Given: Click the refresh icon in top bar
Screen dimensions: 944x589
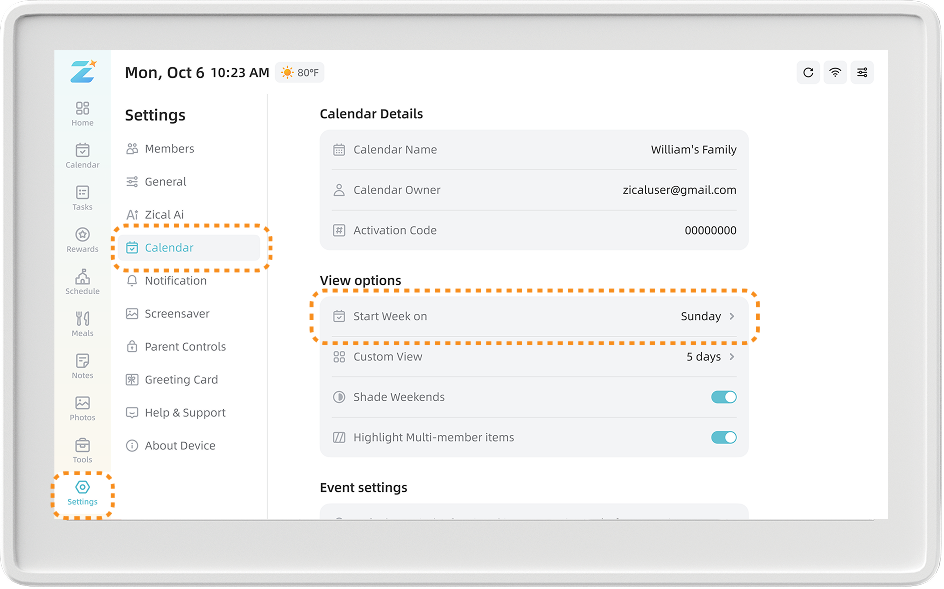Looking at the screenshot, I should coord(809,73).
